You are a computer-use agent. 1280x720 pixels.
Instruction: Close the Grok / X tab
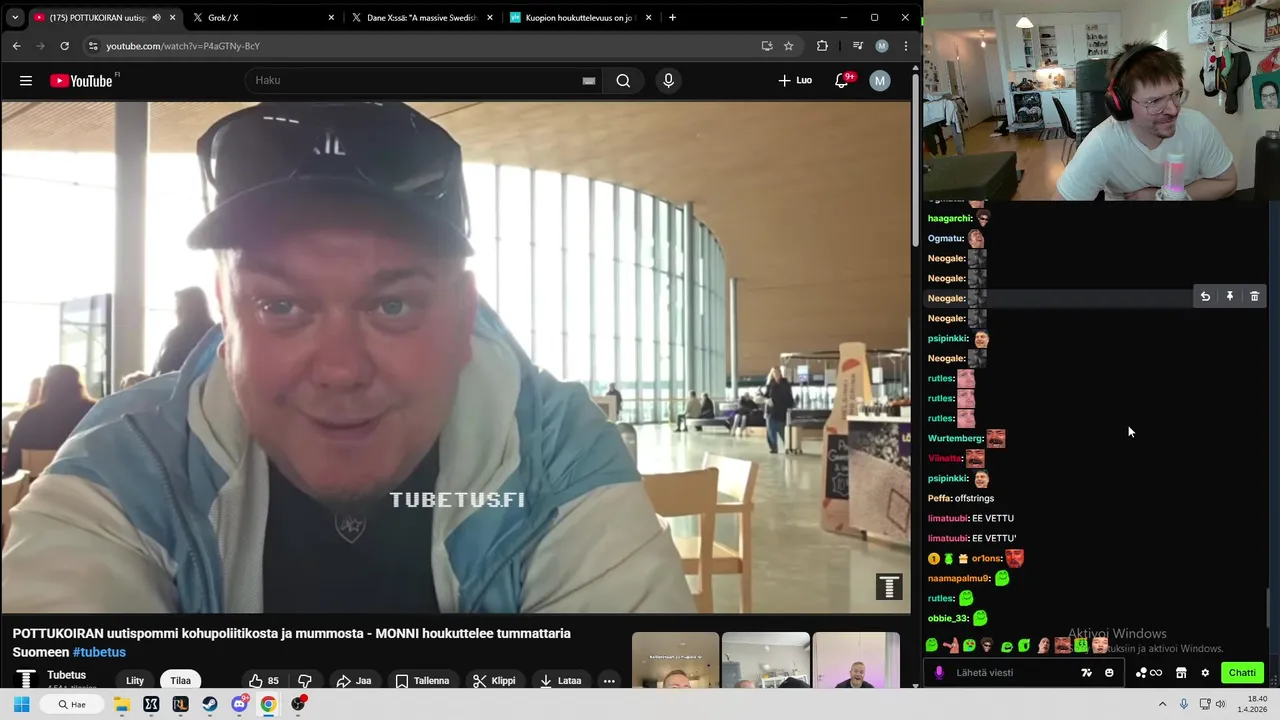click(331, 18)
